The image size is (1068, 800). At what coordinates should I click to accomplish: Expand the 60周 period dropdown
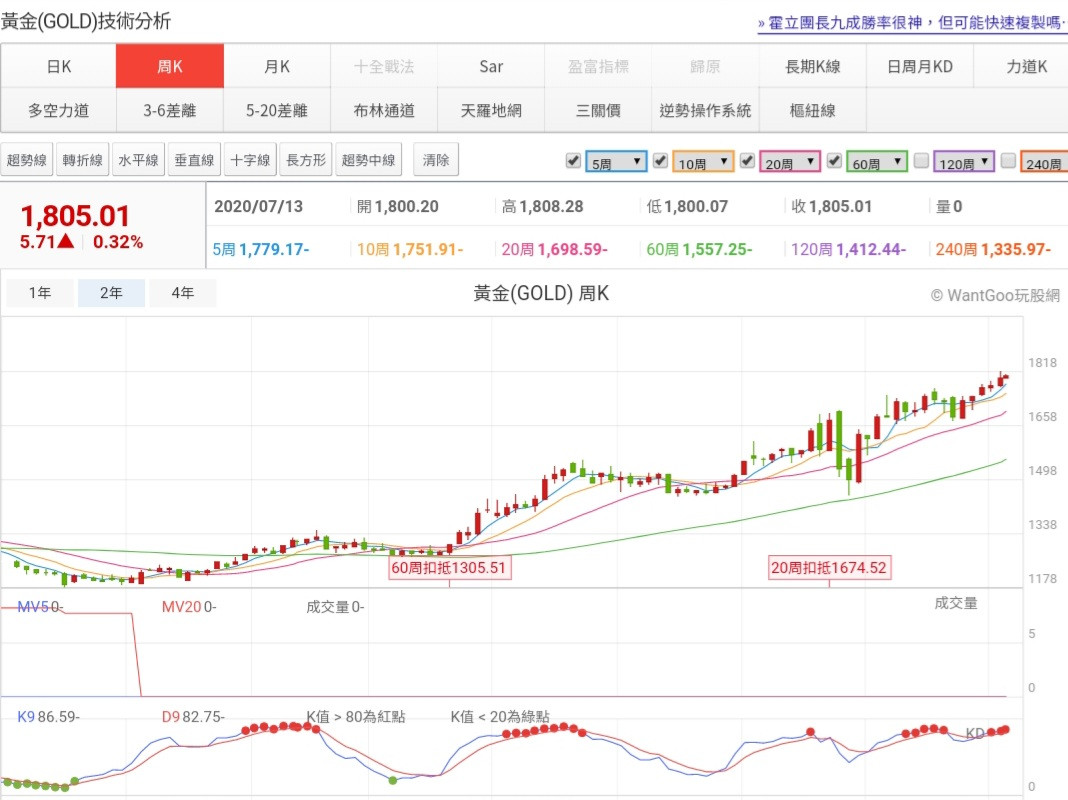click(x=877, y=162)
